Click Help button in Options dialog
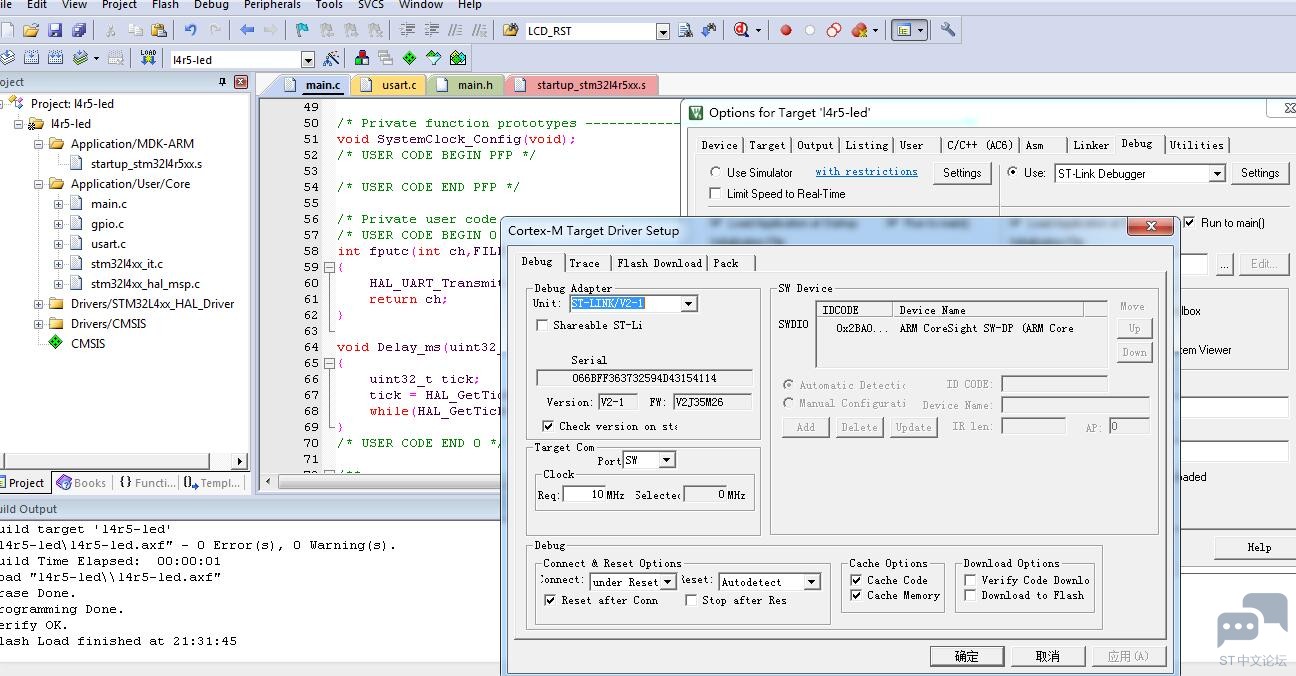 point(1259,547)
